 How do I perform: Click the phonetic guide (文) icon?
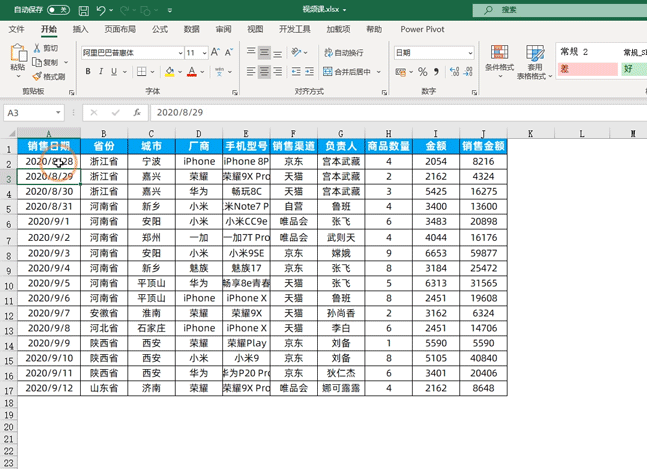point(219,72)
